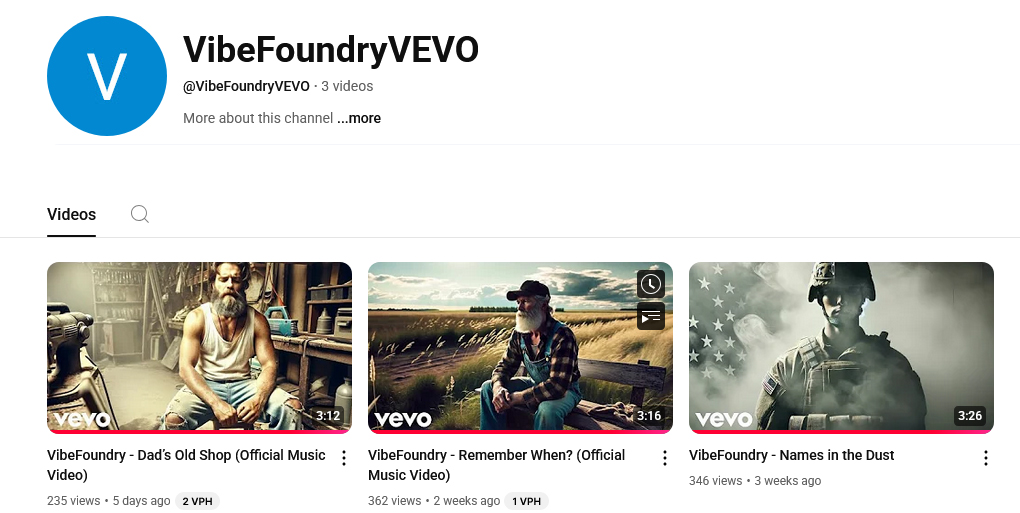Screen dimensions: 1020x513
Task: Click the VibeFoundryVEVO channel name heading
Action: coord(330,50)
